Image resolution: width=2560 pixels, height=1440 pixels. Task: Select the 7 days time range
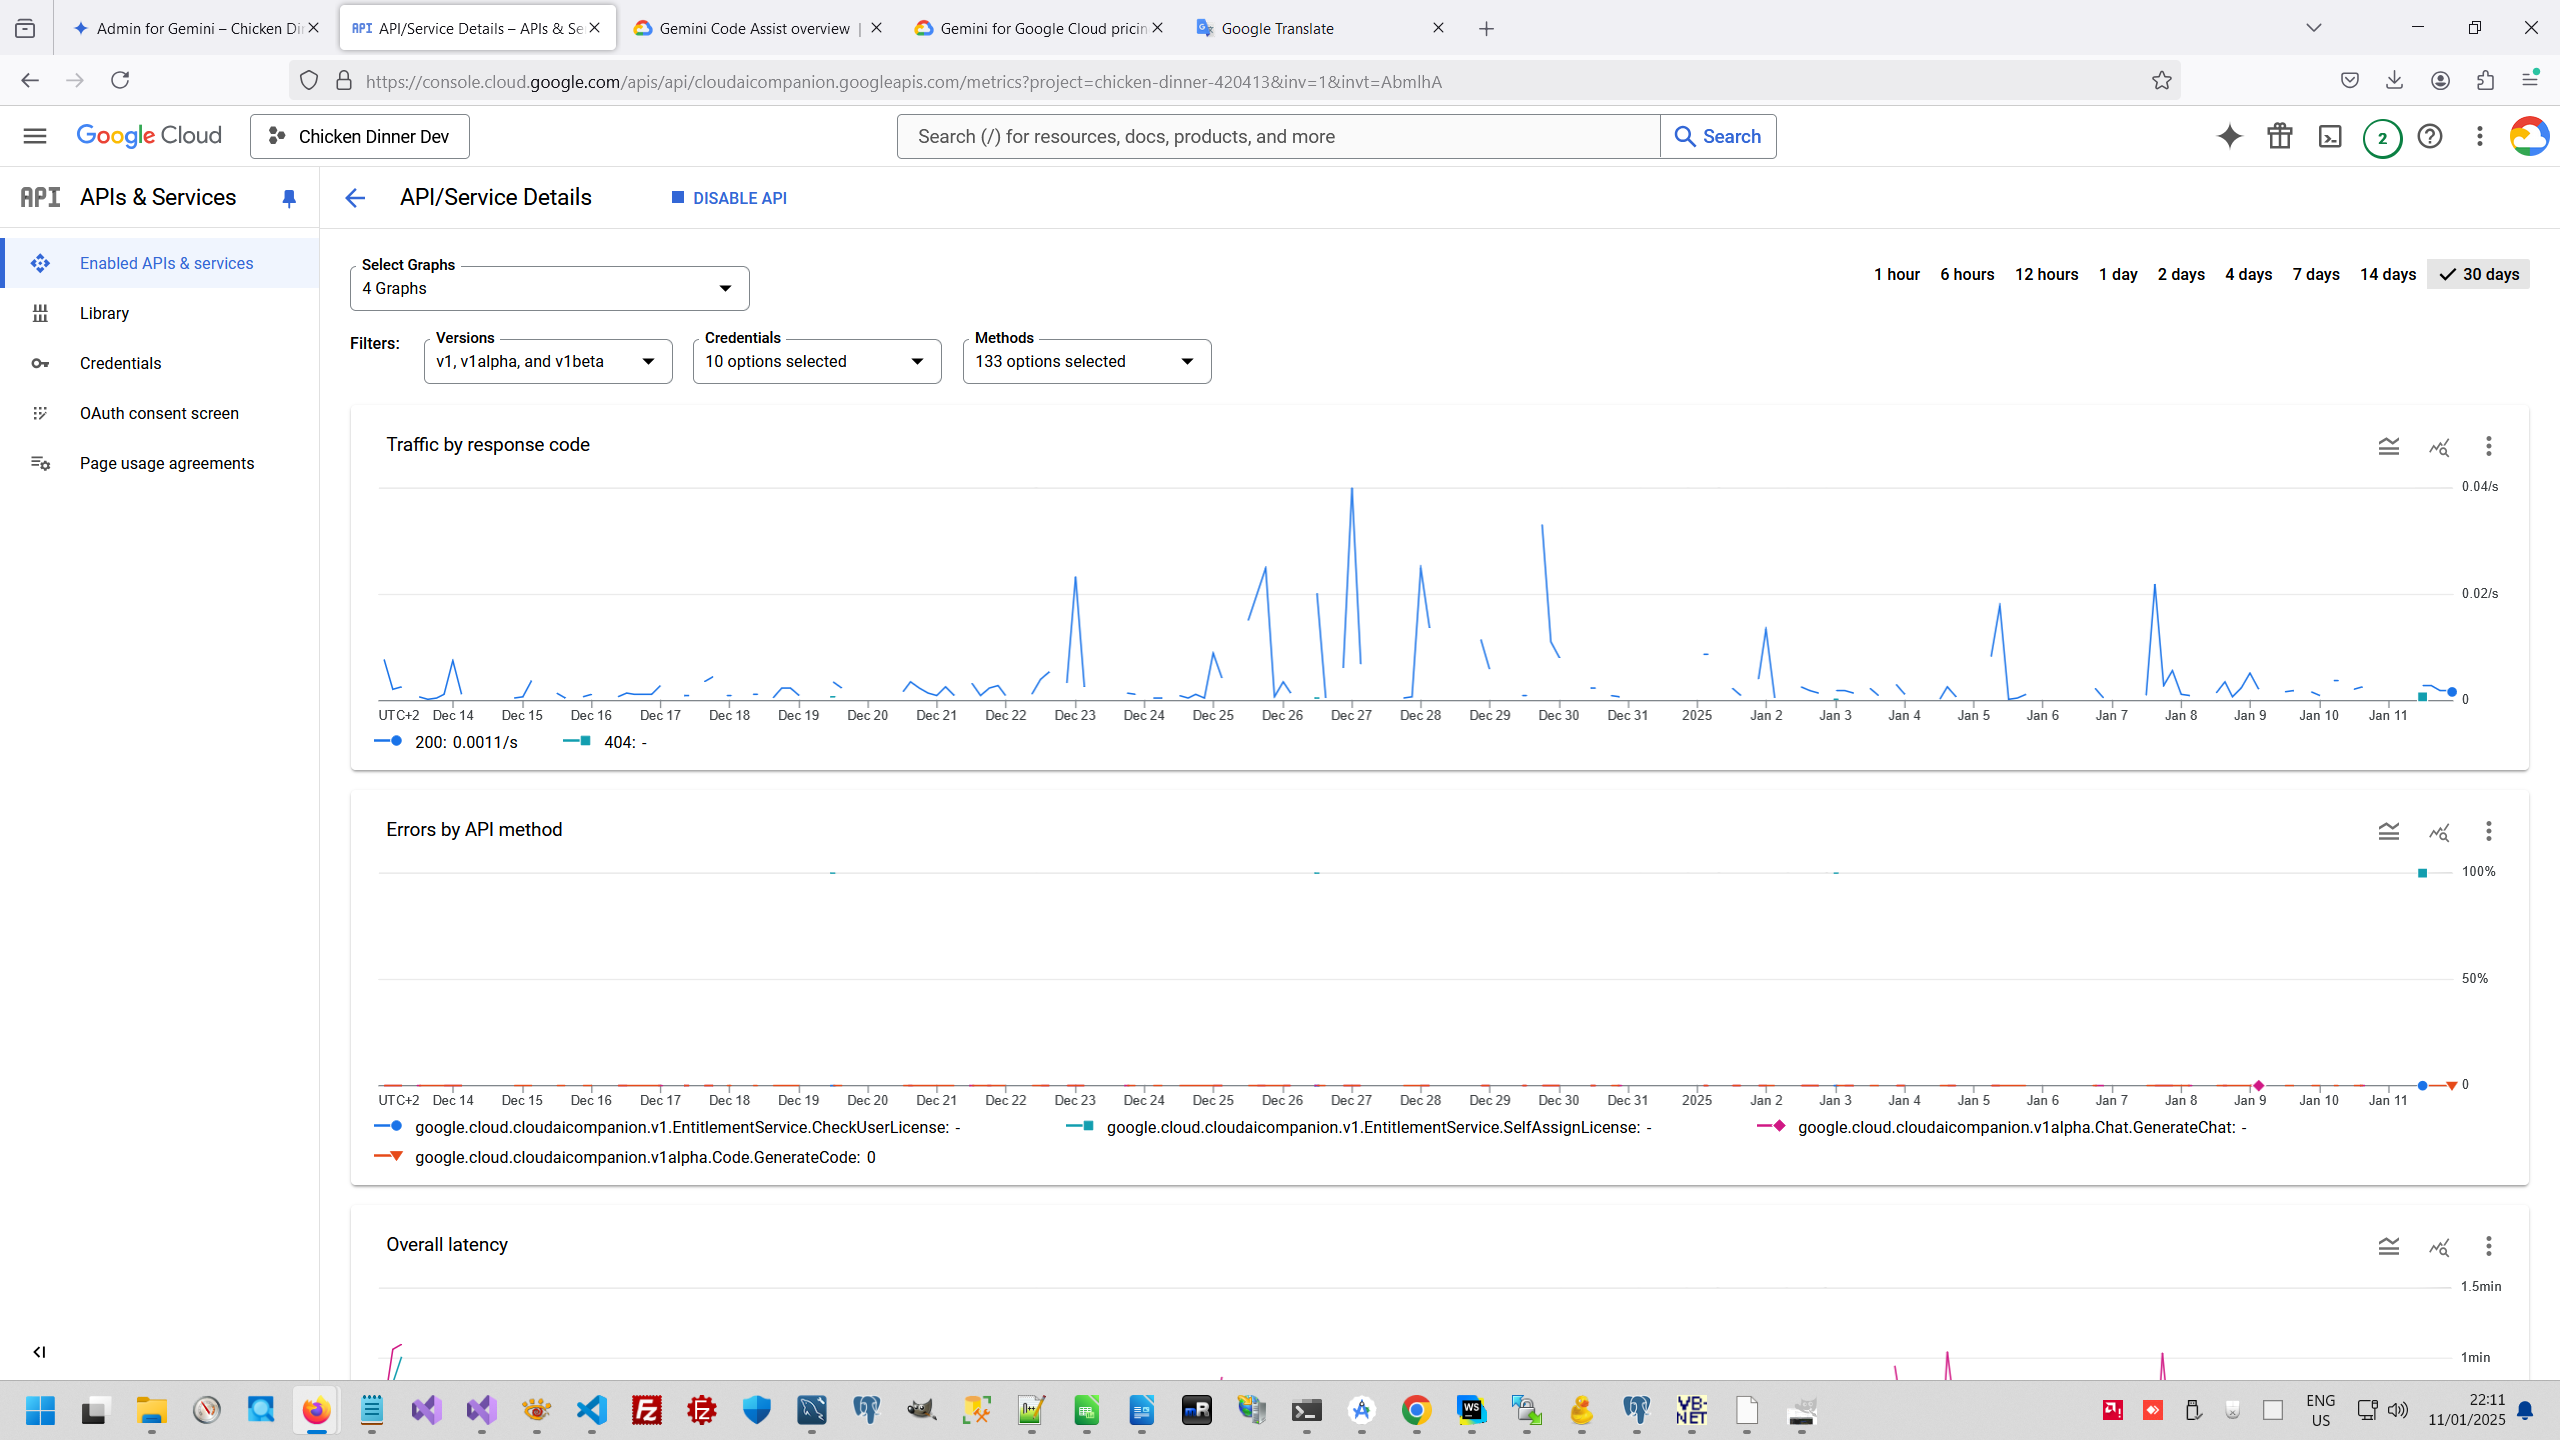(x=2315, y=274)
